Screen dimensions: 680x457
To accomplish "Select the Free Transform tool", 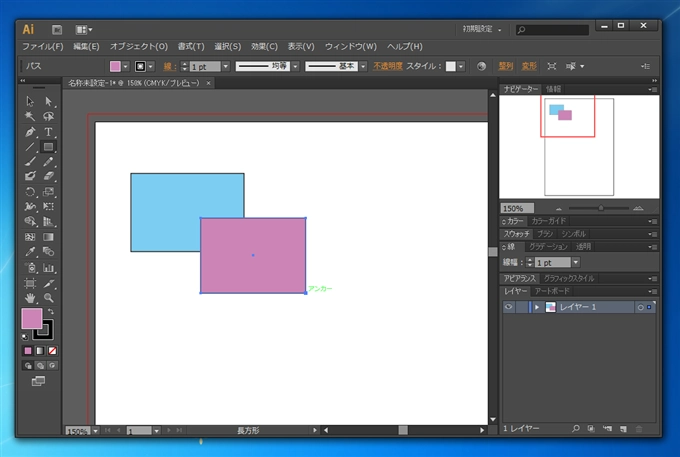I will coord(48,206).
